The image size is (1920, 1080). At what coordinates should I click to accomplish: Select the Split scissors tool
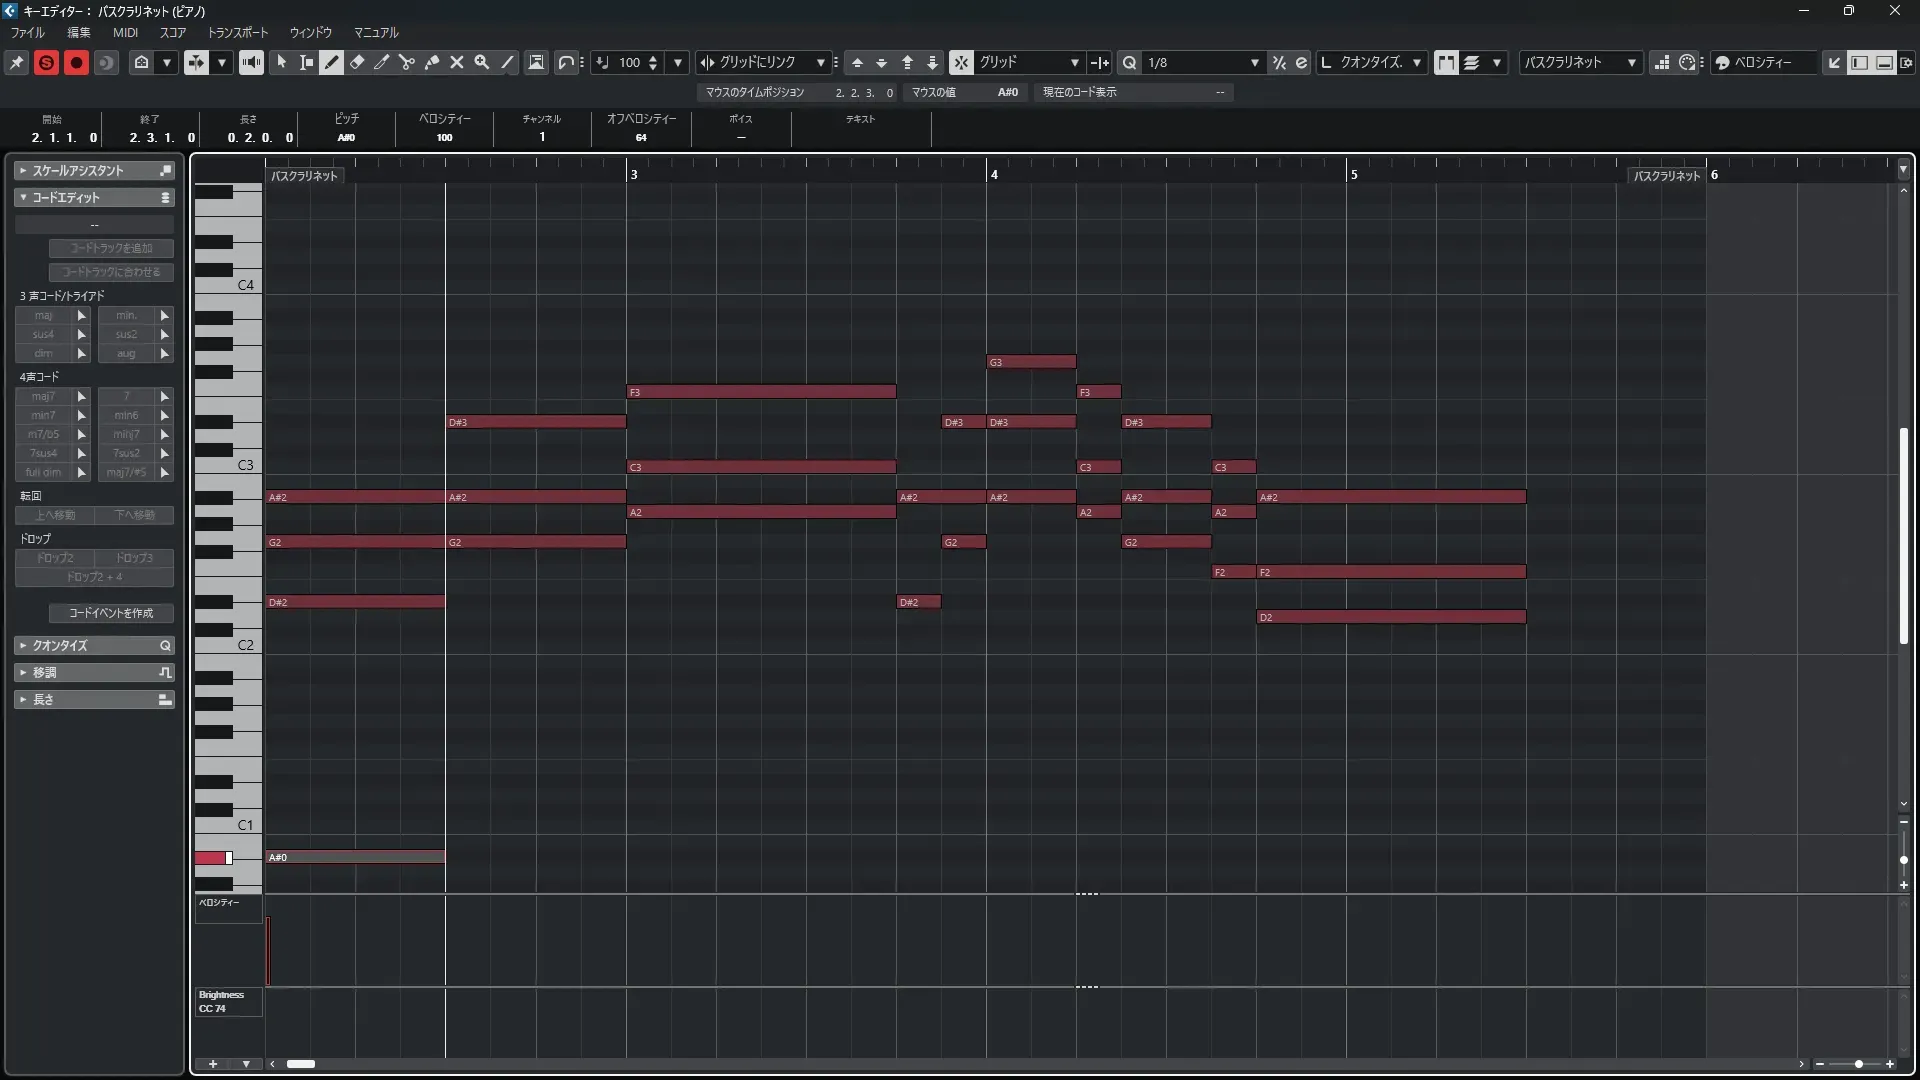(407, 62)
